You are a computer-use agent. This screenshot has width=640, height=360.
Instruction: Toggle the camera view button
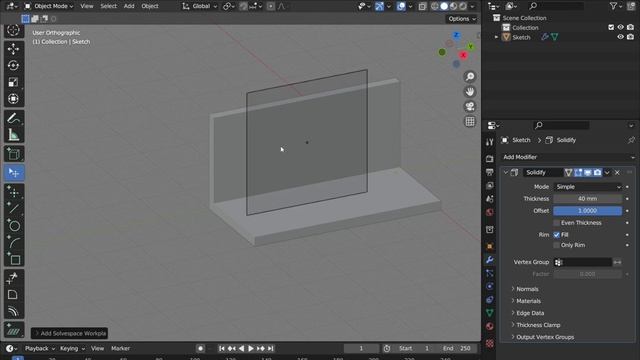point(470,107)
